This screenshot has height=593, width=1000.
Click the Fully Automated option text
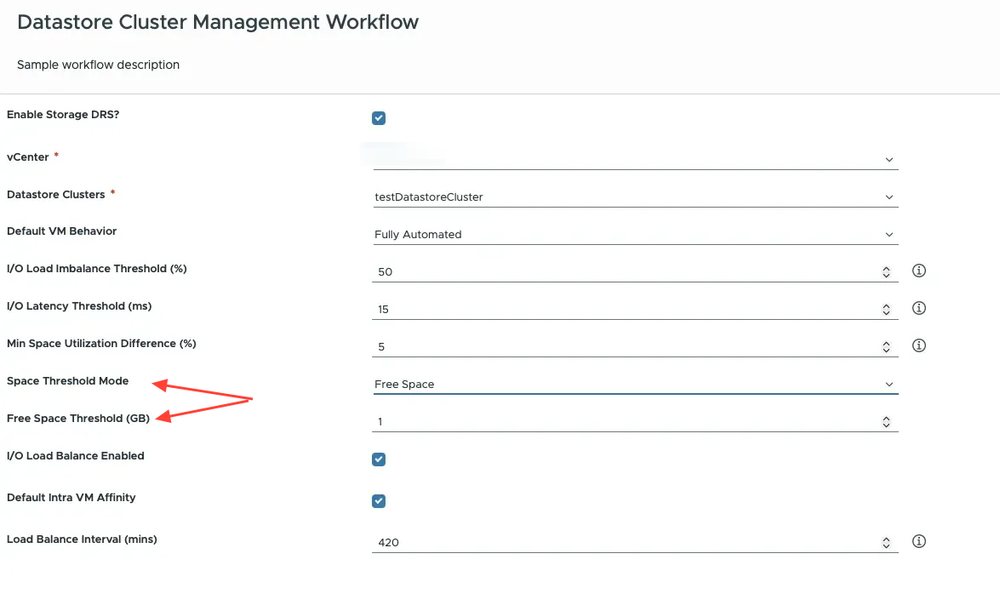pyautogui.click(x=420, y=234)
